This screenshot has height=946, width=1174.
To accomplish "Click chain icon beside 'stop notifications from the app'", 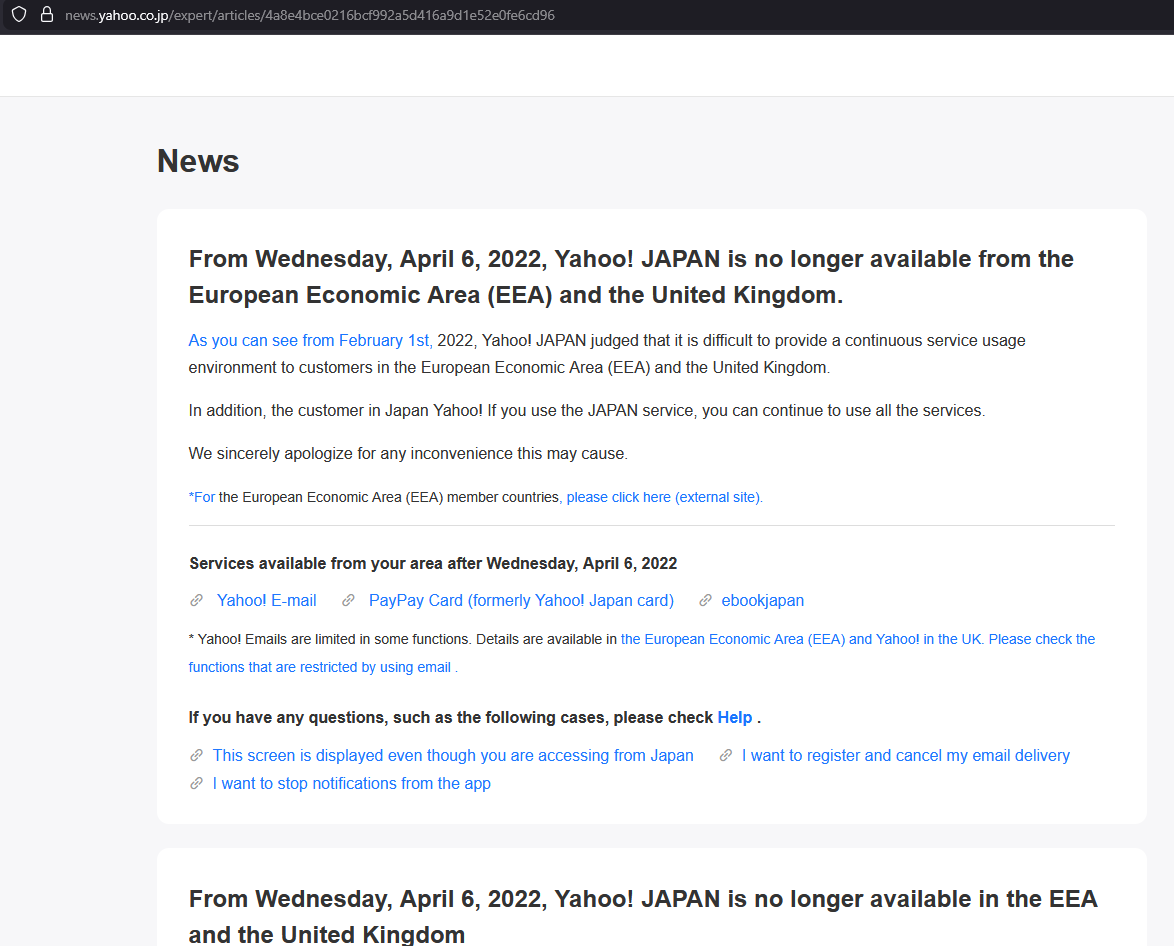I will coord(196,783).
